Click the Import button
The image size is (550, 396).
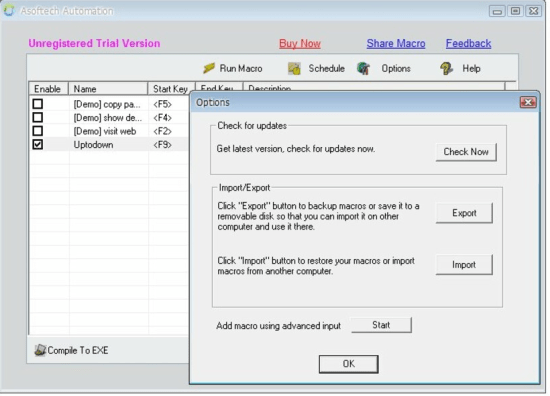pos(464,265)
